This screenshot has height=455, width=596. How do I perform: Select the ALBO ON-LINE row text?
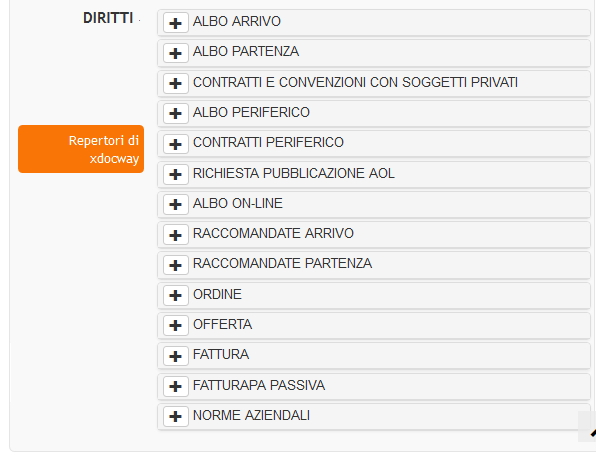(238, 203)
